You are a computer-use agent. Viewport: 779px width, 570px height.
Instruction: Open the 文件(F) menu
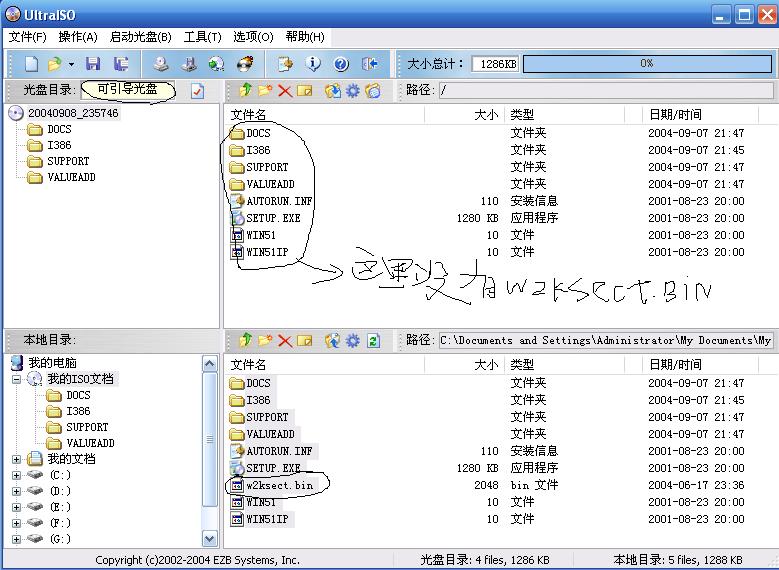tap(27, 37)
